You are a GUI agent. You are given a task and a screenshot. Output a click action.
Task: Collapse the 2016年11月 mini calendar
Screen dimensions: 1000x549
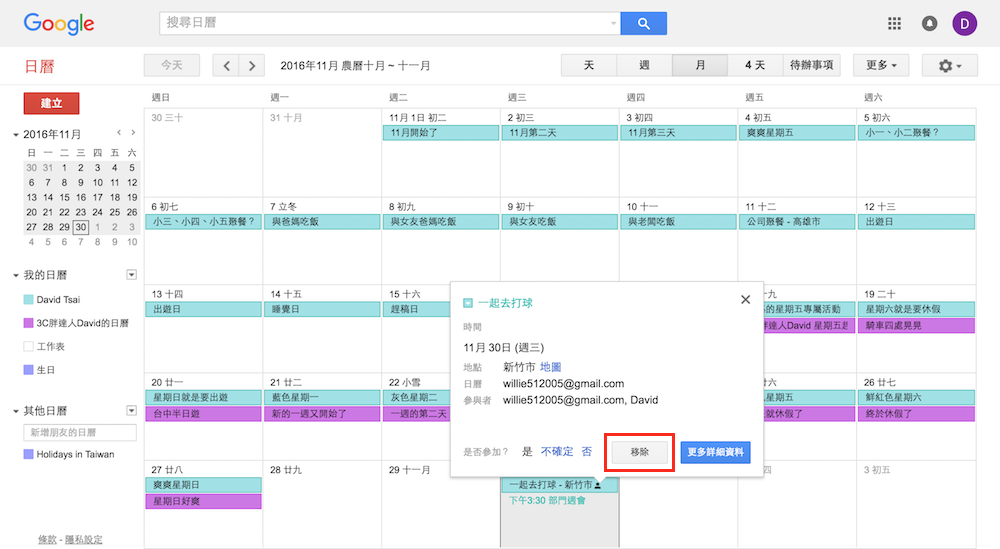click(16, 135)
